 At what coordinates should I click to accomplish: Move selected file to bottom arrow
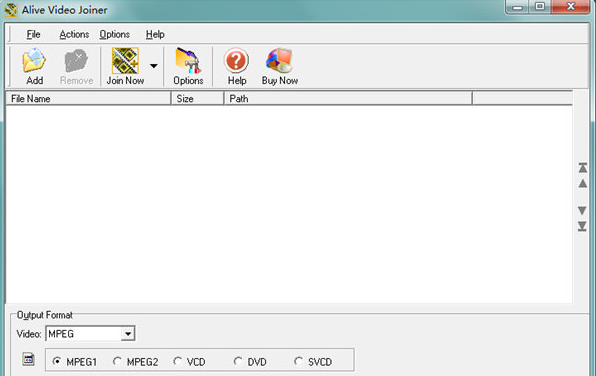(582, 226)
